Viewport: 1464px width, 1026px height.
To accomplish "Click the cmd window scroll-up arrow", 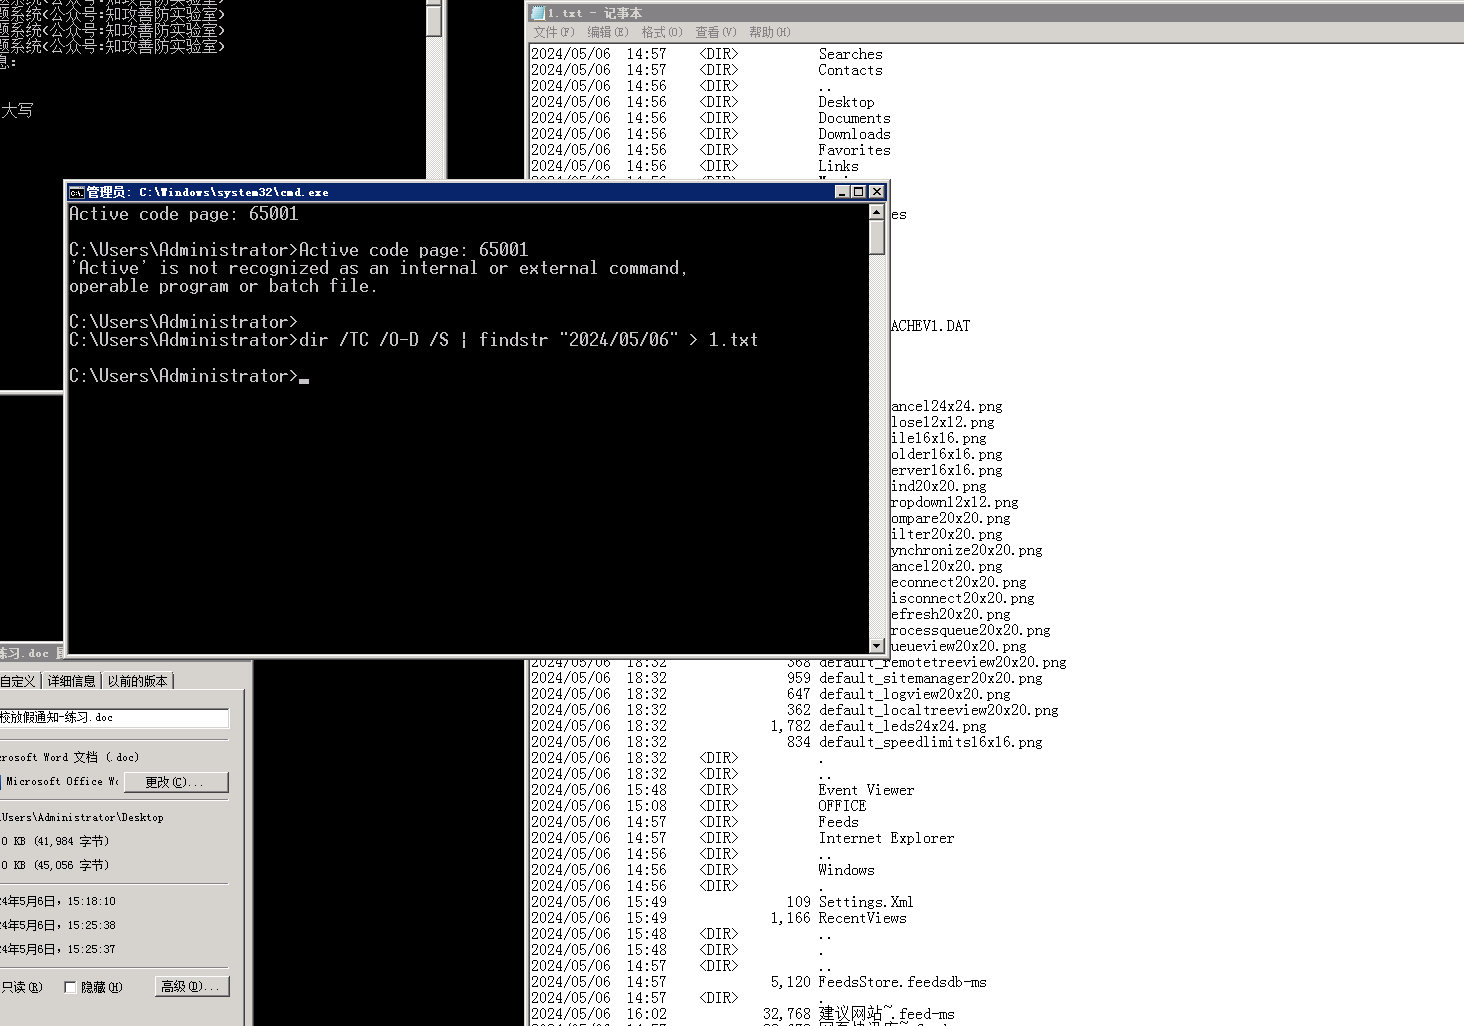I will coord(877,213).
